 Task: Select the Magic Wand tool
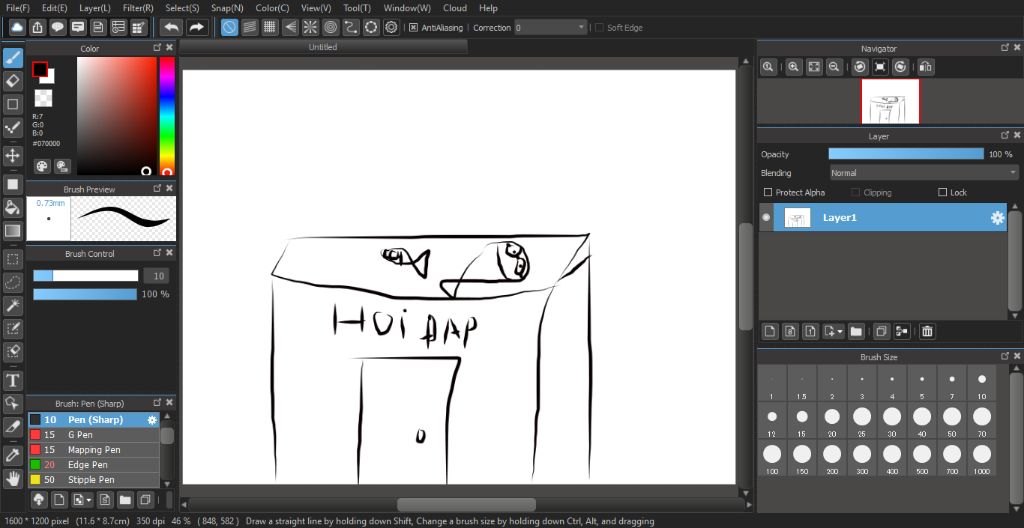[12, 305]
